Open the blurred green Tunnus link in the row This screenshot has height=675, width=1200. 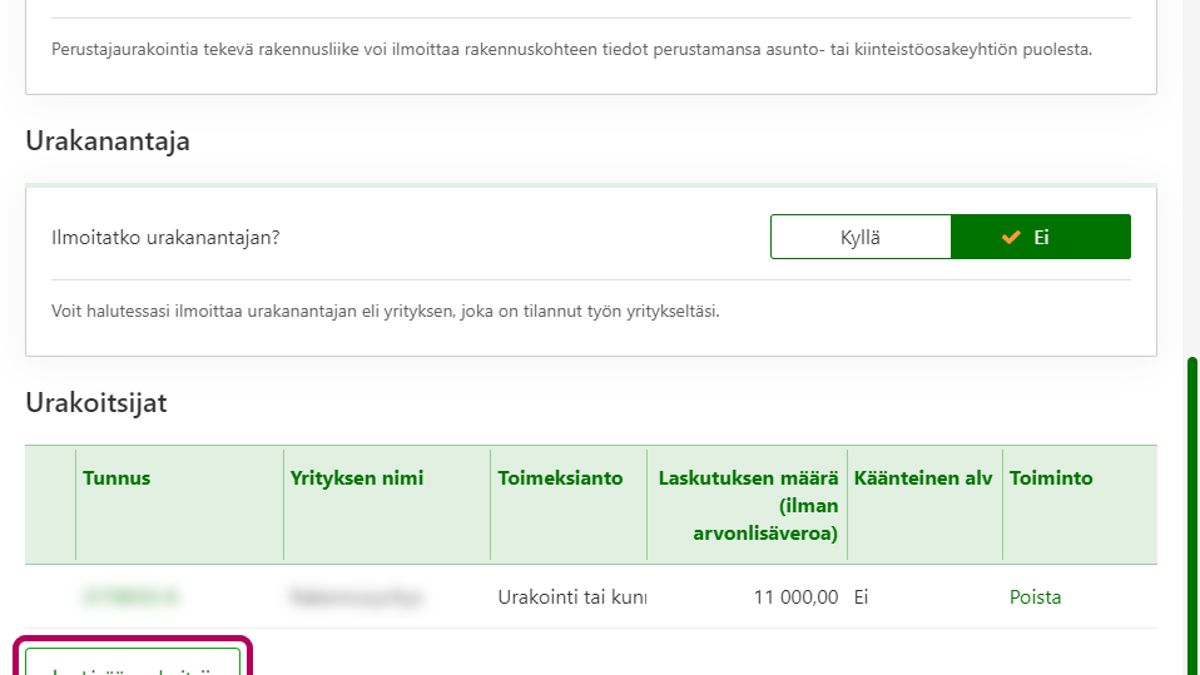pos(131,597)
